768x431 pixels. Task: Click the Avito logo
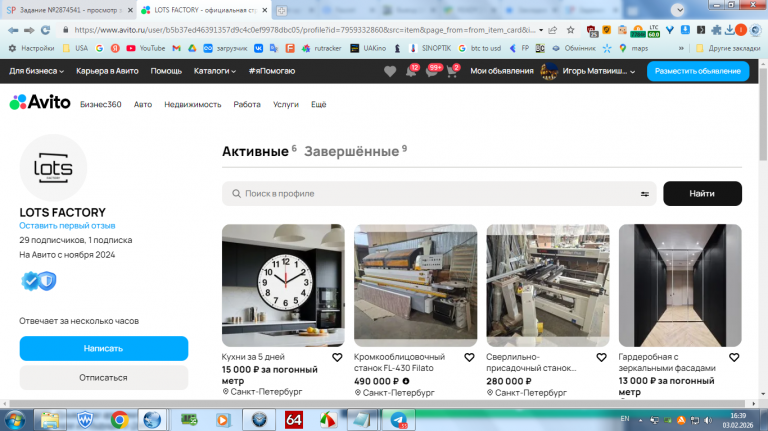pos(40,102)
